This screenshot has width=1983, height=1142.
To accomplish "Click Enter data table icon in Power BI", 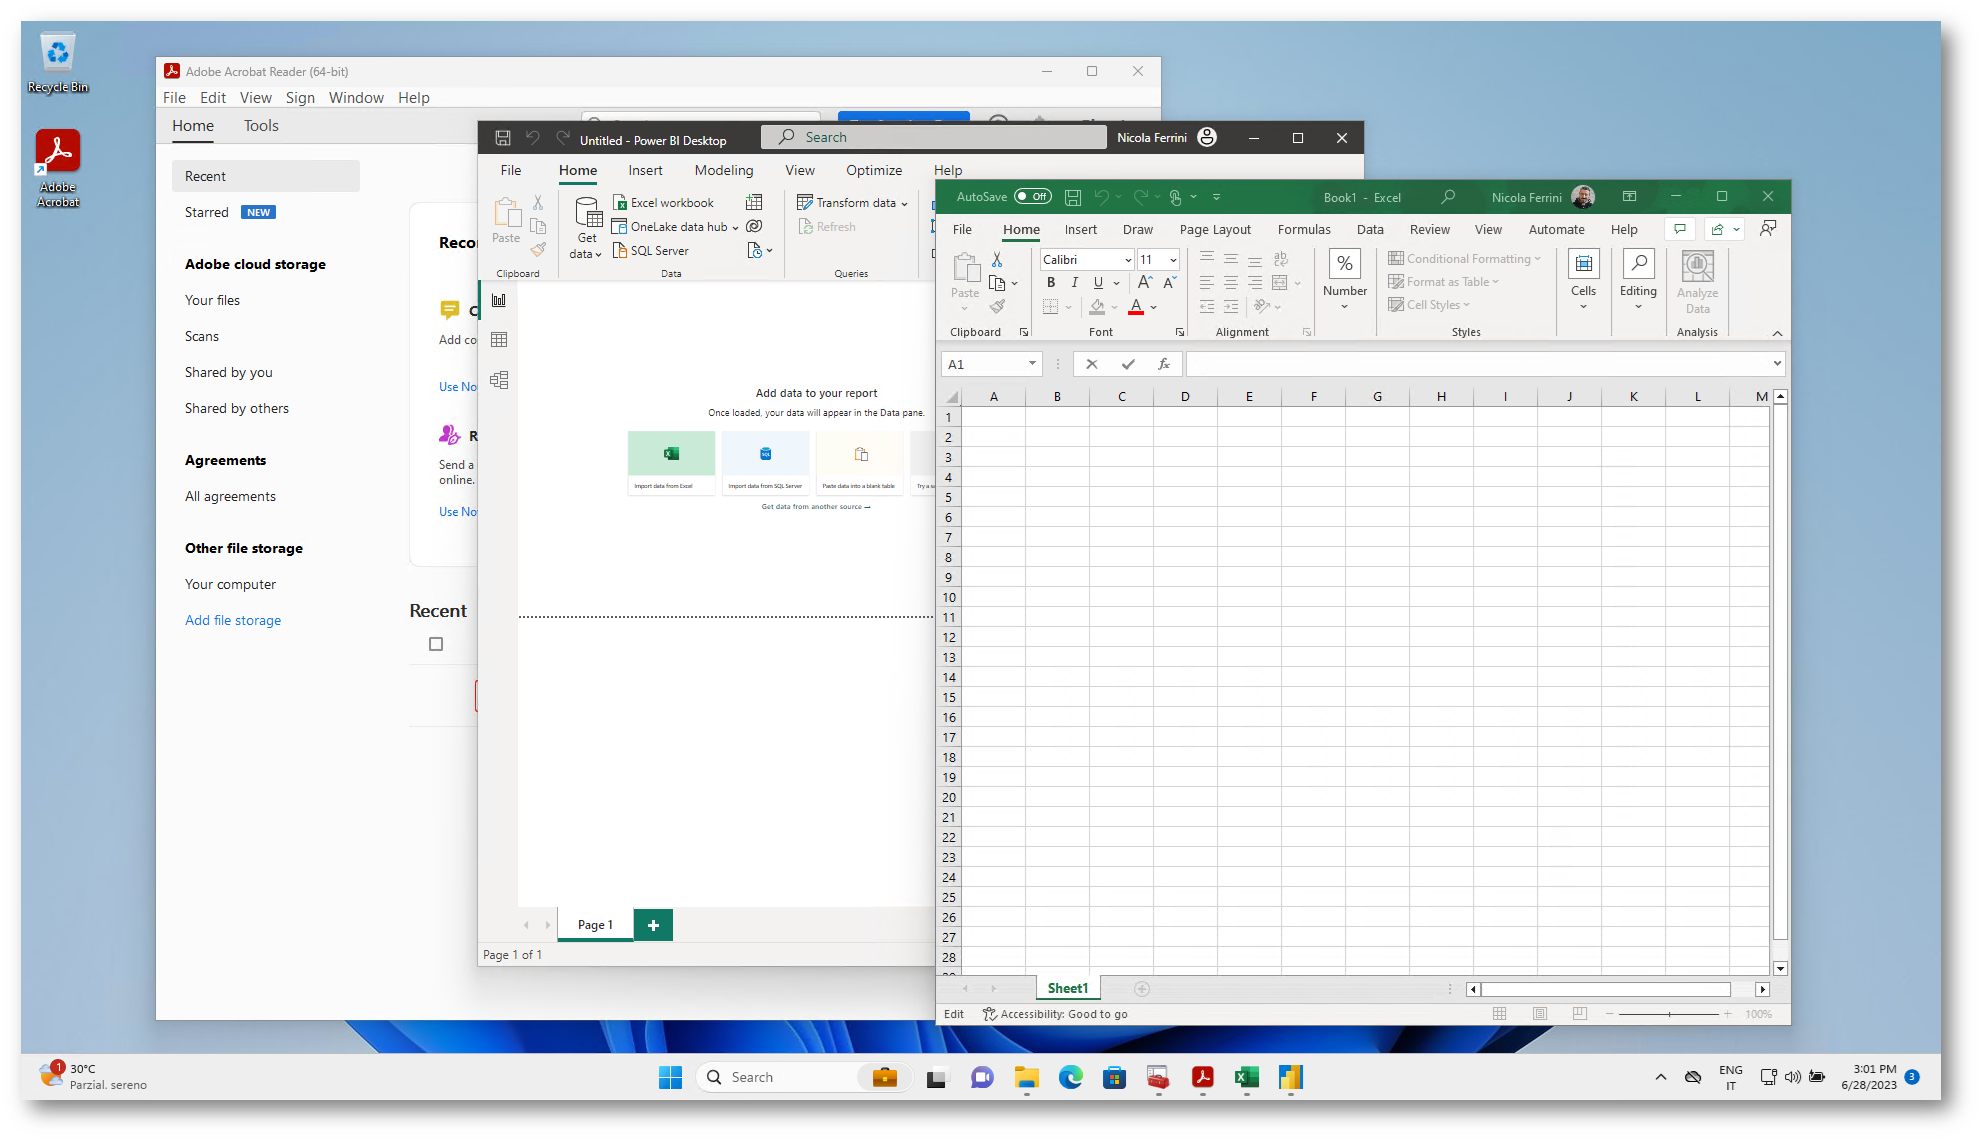I will [x=754, y=202].
